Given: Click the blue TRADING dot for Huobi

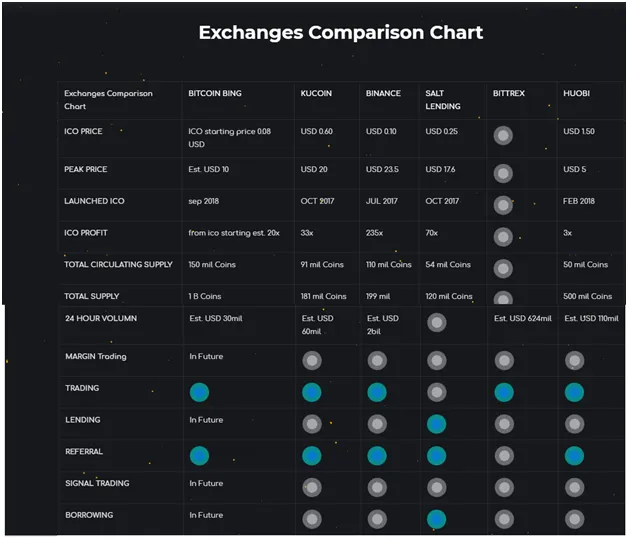Looking at the screenshot, I should pos(574,392).
